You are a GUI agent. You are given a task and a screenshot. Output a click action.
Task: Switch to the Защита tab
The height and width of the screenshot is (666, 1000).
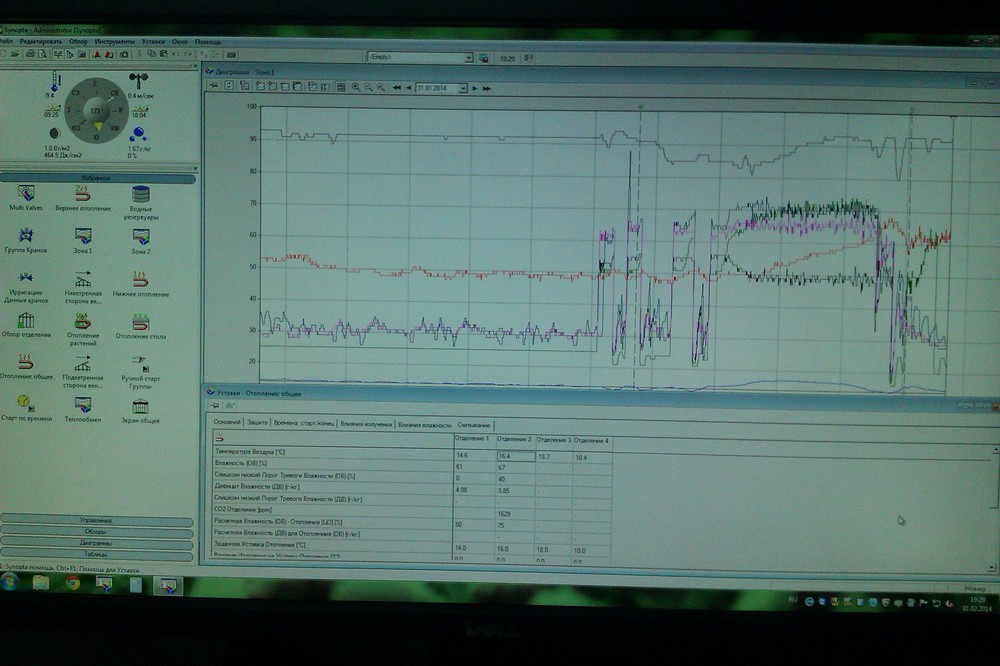click(x=257, y=422)
